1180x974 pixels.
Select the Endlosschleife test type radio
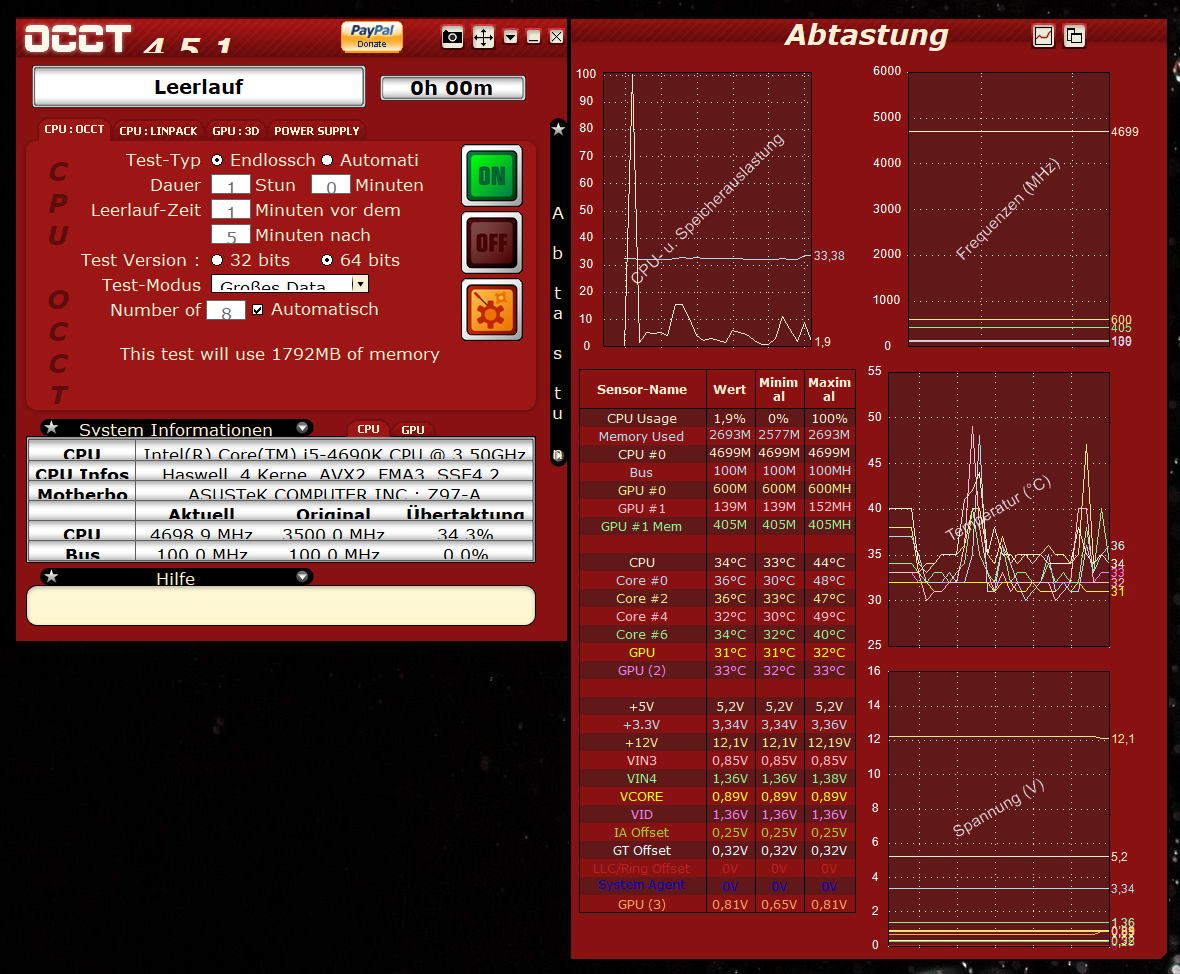(x=217, y=160)
